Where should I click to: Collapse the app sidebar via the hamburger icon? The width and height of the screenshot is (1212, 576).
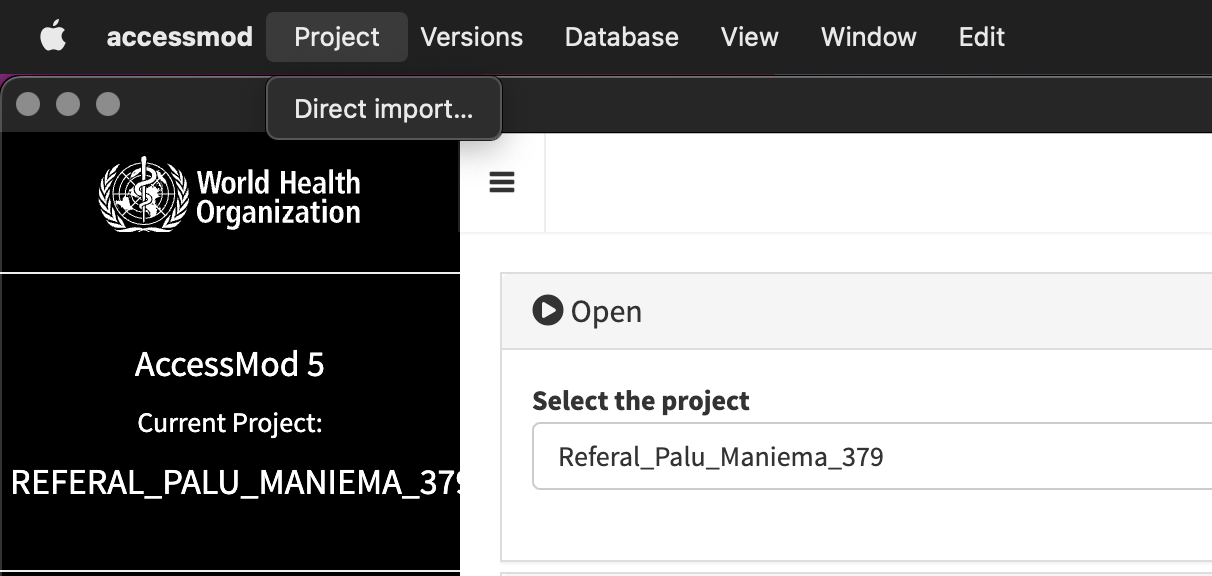point(501,182)
